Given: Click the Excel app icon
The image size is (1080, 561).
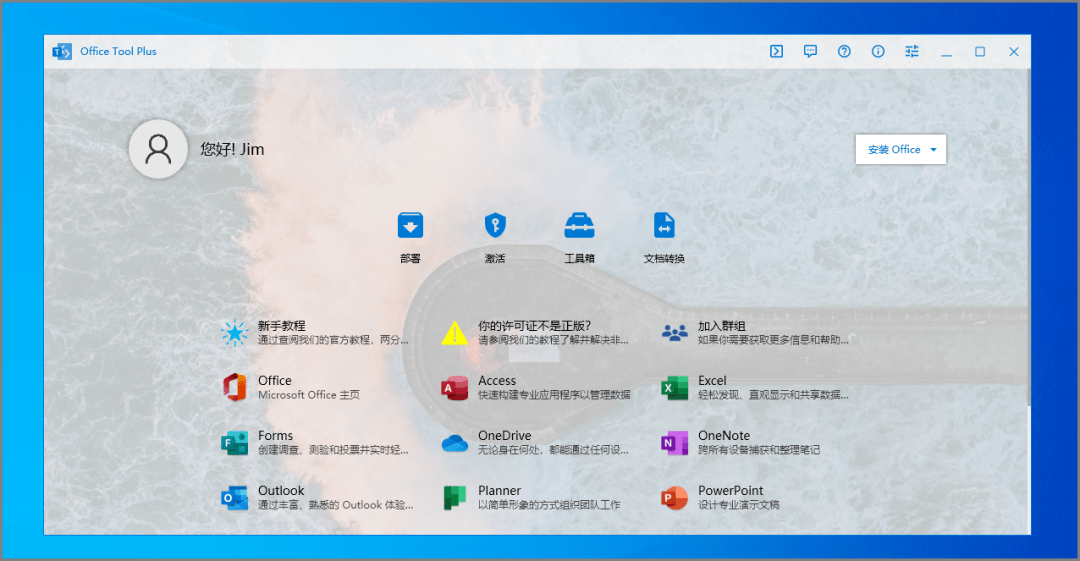Looking at the screenshot, I should [674, 387].
